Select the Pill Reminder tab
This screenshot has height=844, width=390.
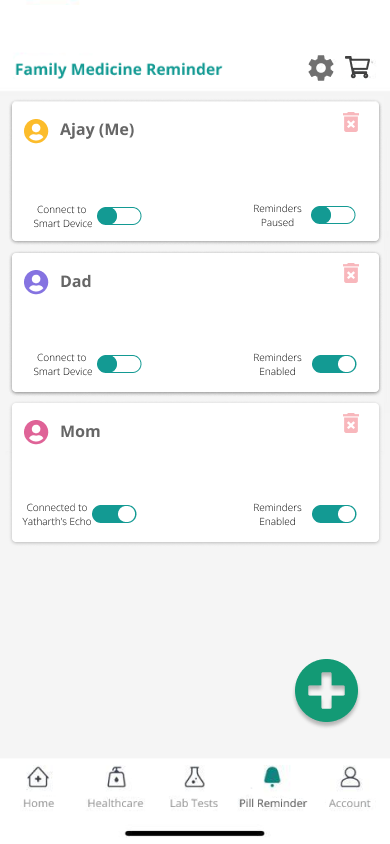[x=273, y=787]
